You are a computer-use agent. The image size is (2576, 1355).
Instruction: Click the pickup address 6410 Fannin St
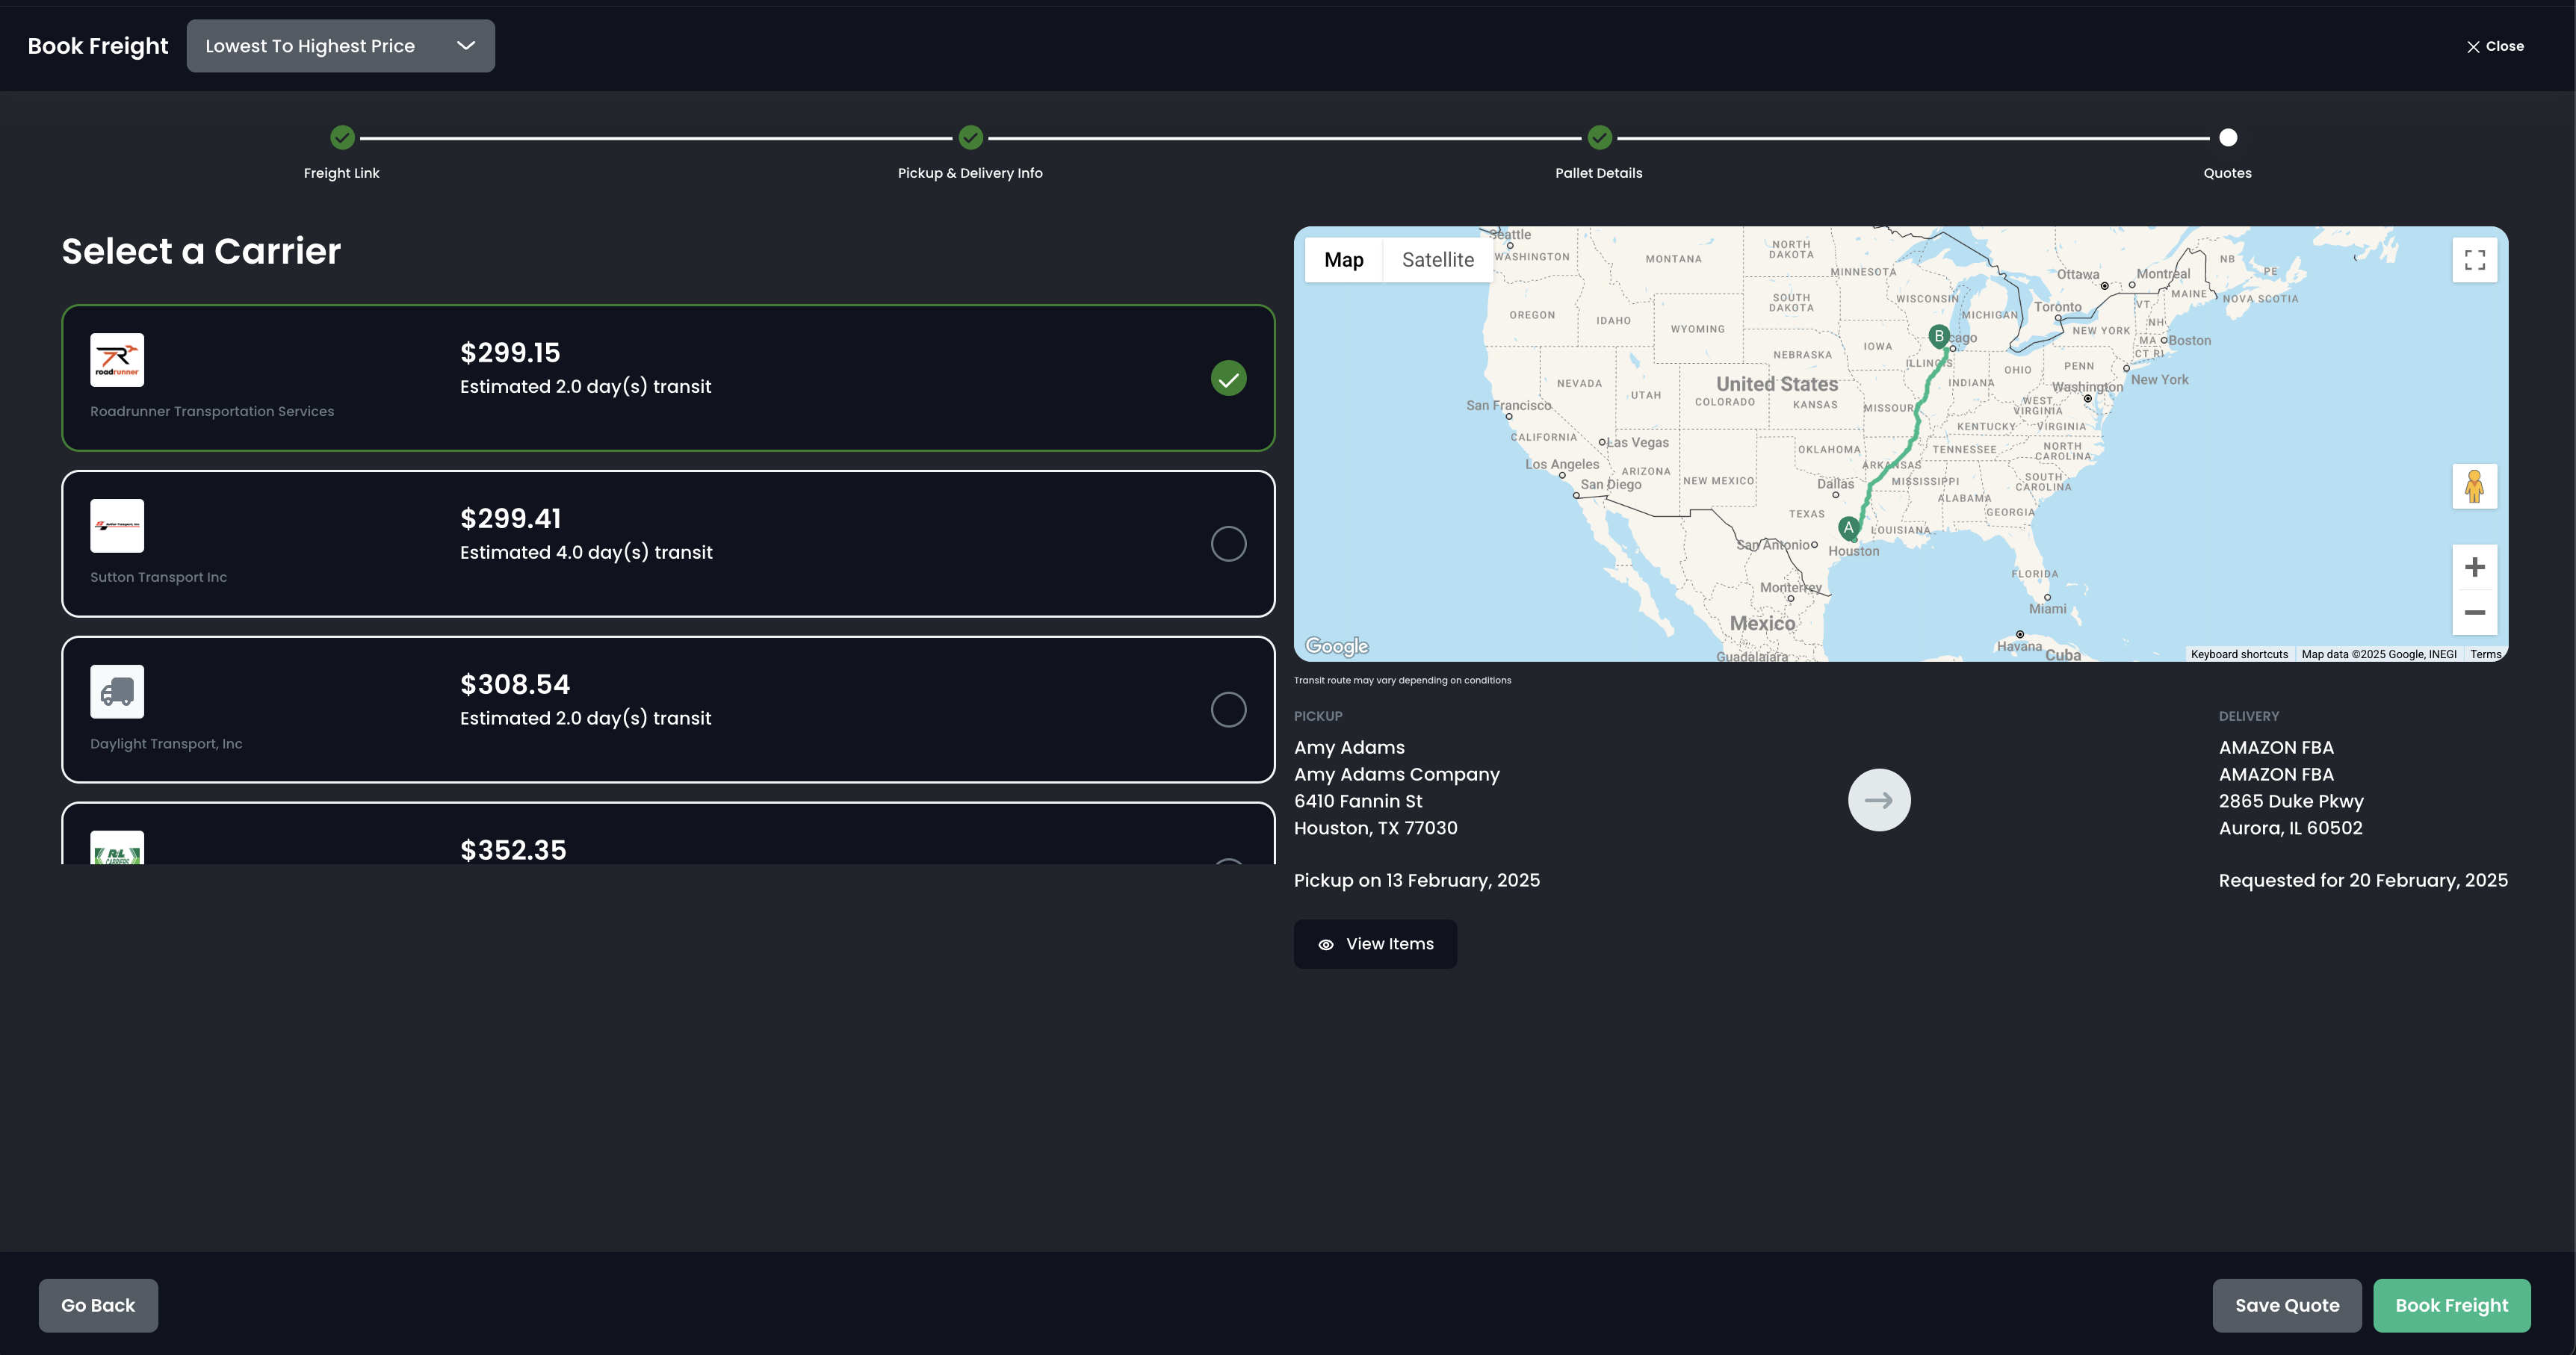(1358, 801)
